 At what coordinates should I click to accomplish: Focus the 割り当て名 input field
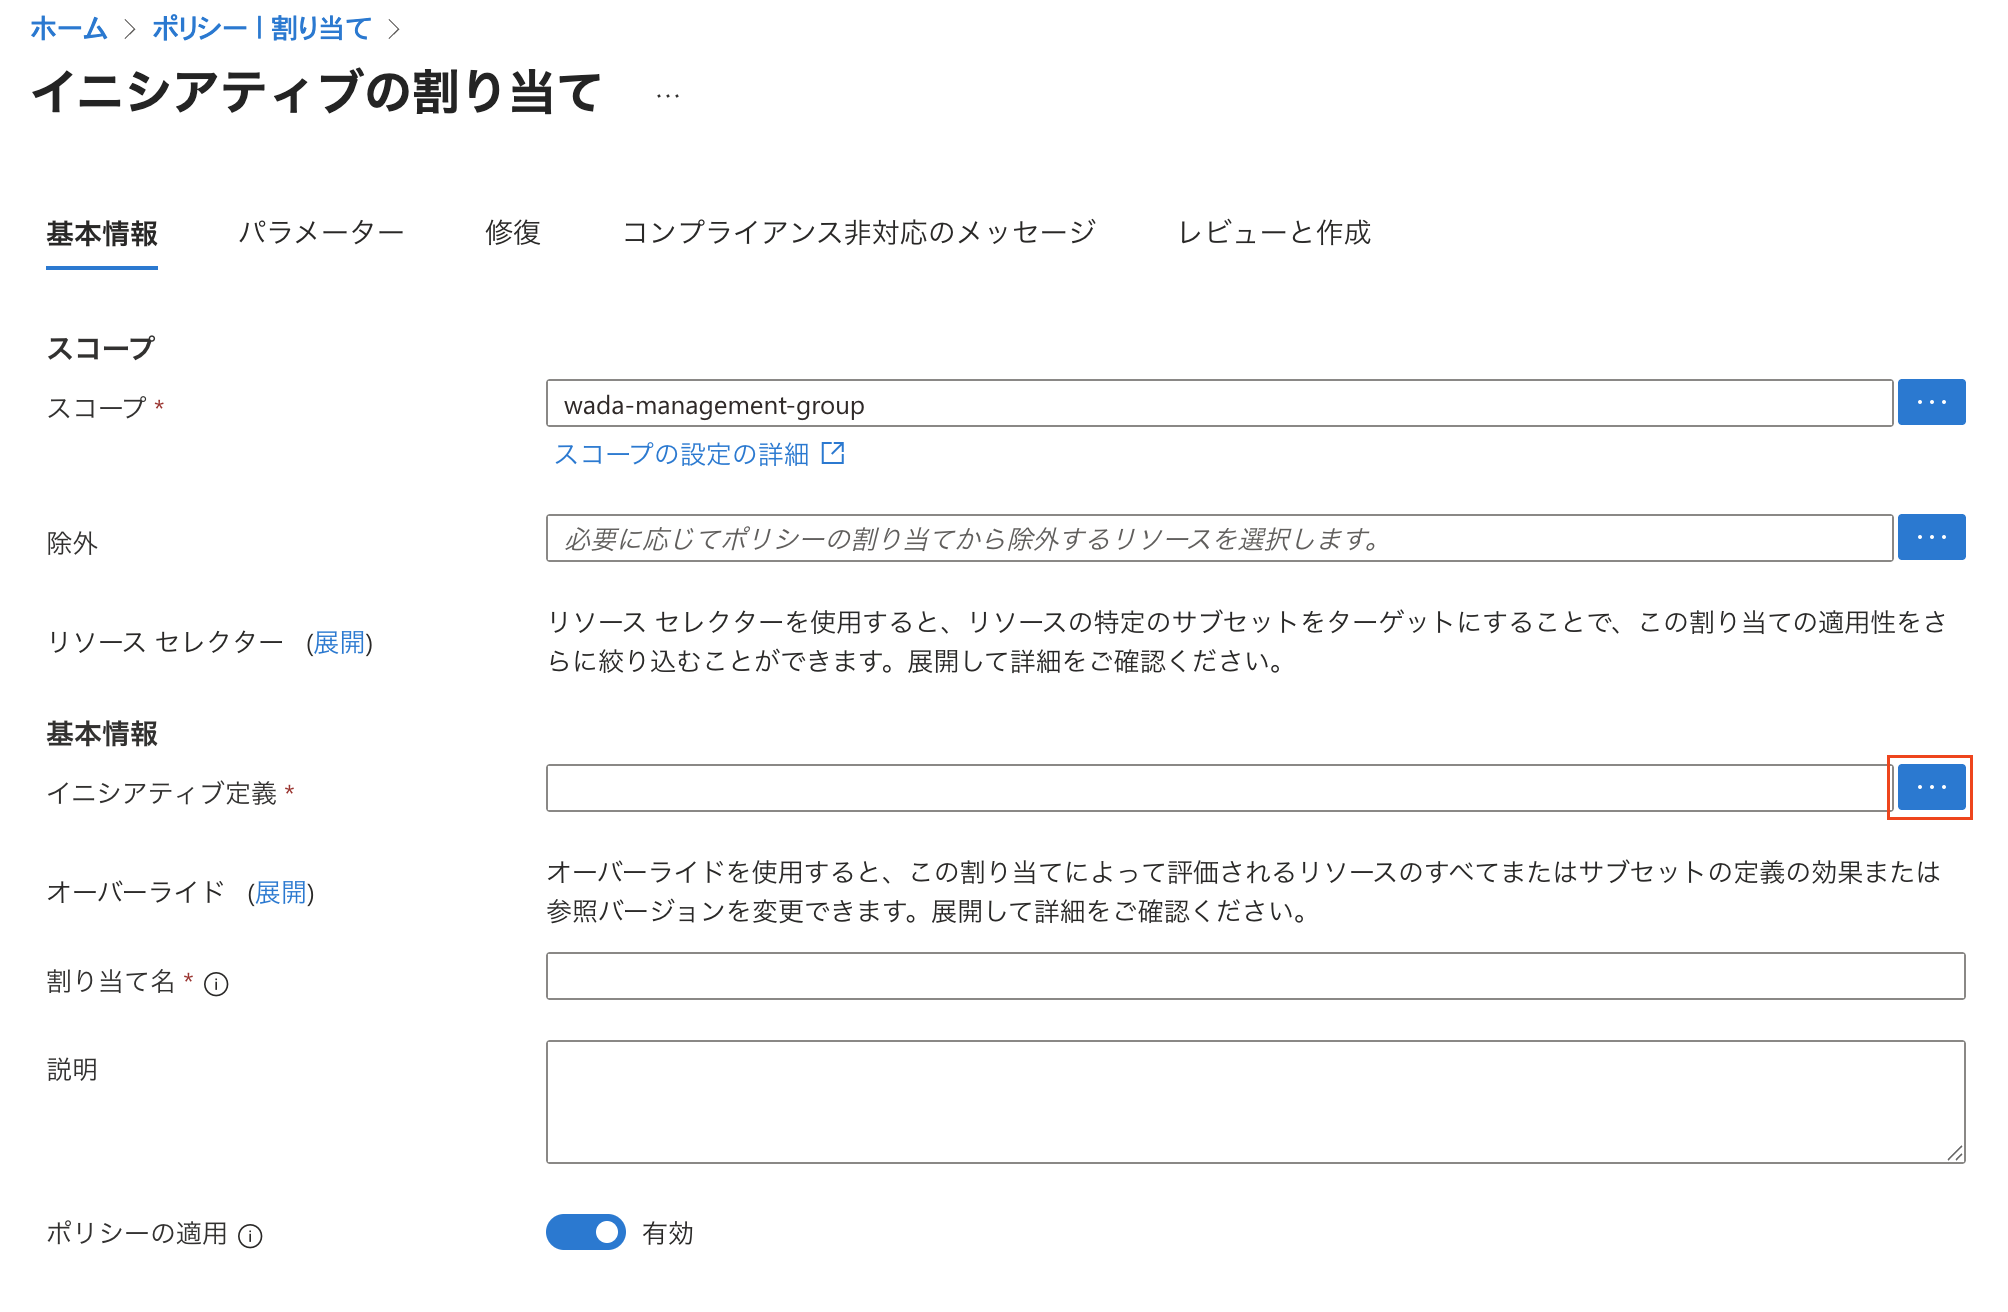click(x=1256, y=976)
